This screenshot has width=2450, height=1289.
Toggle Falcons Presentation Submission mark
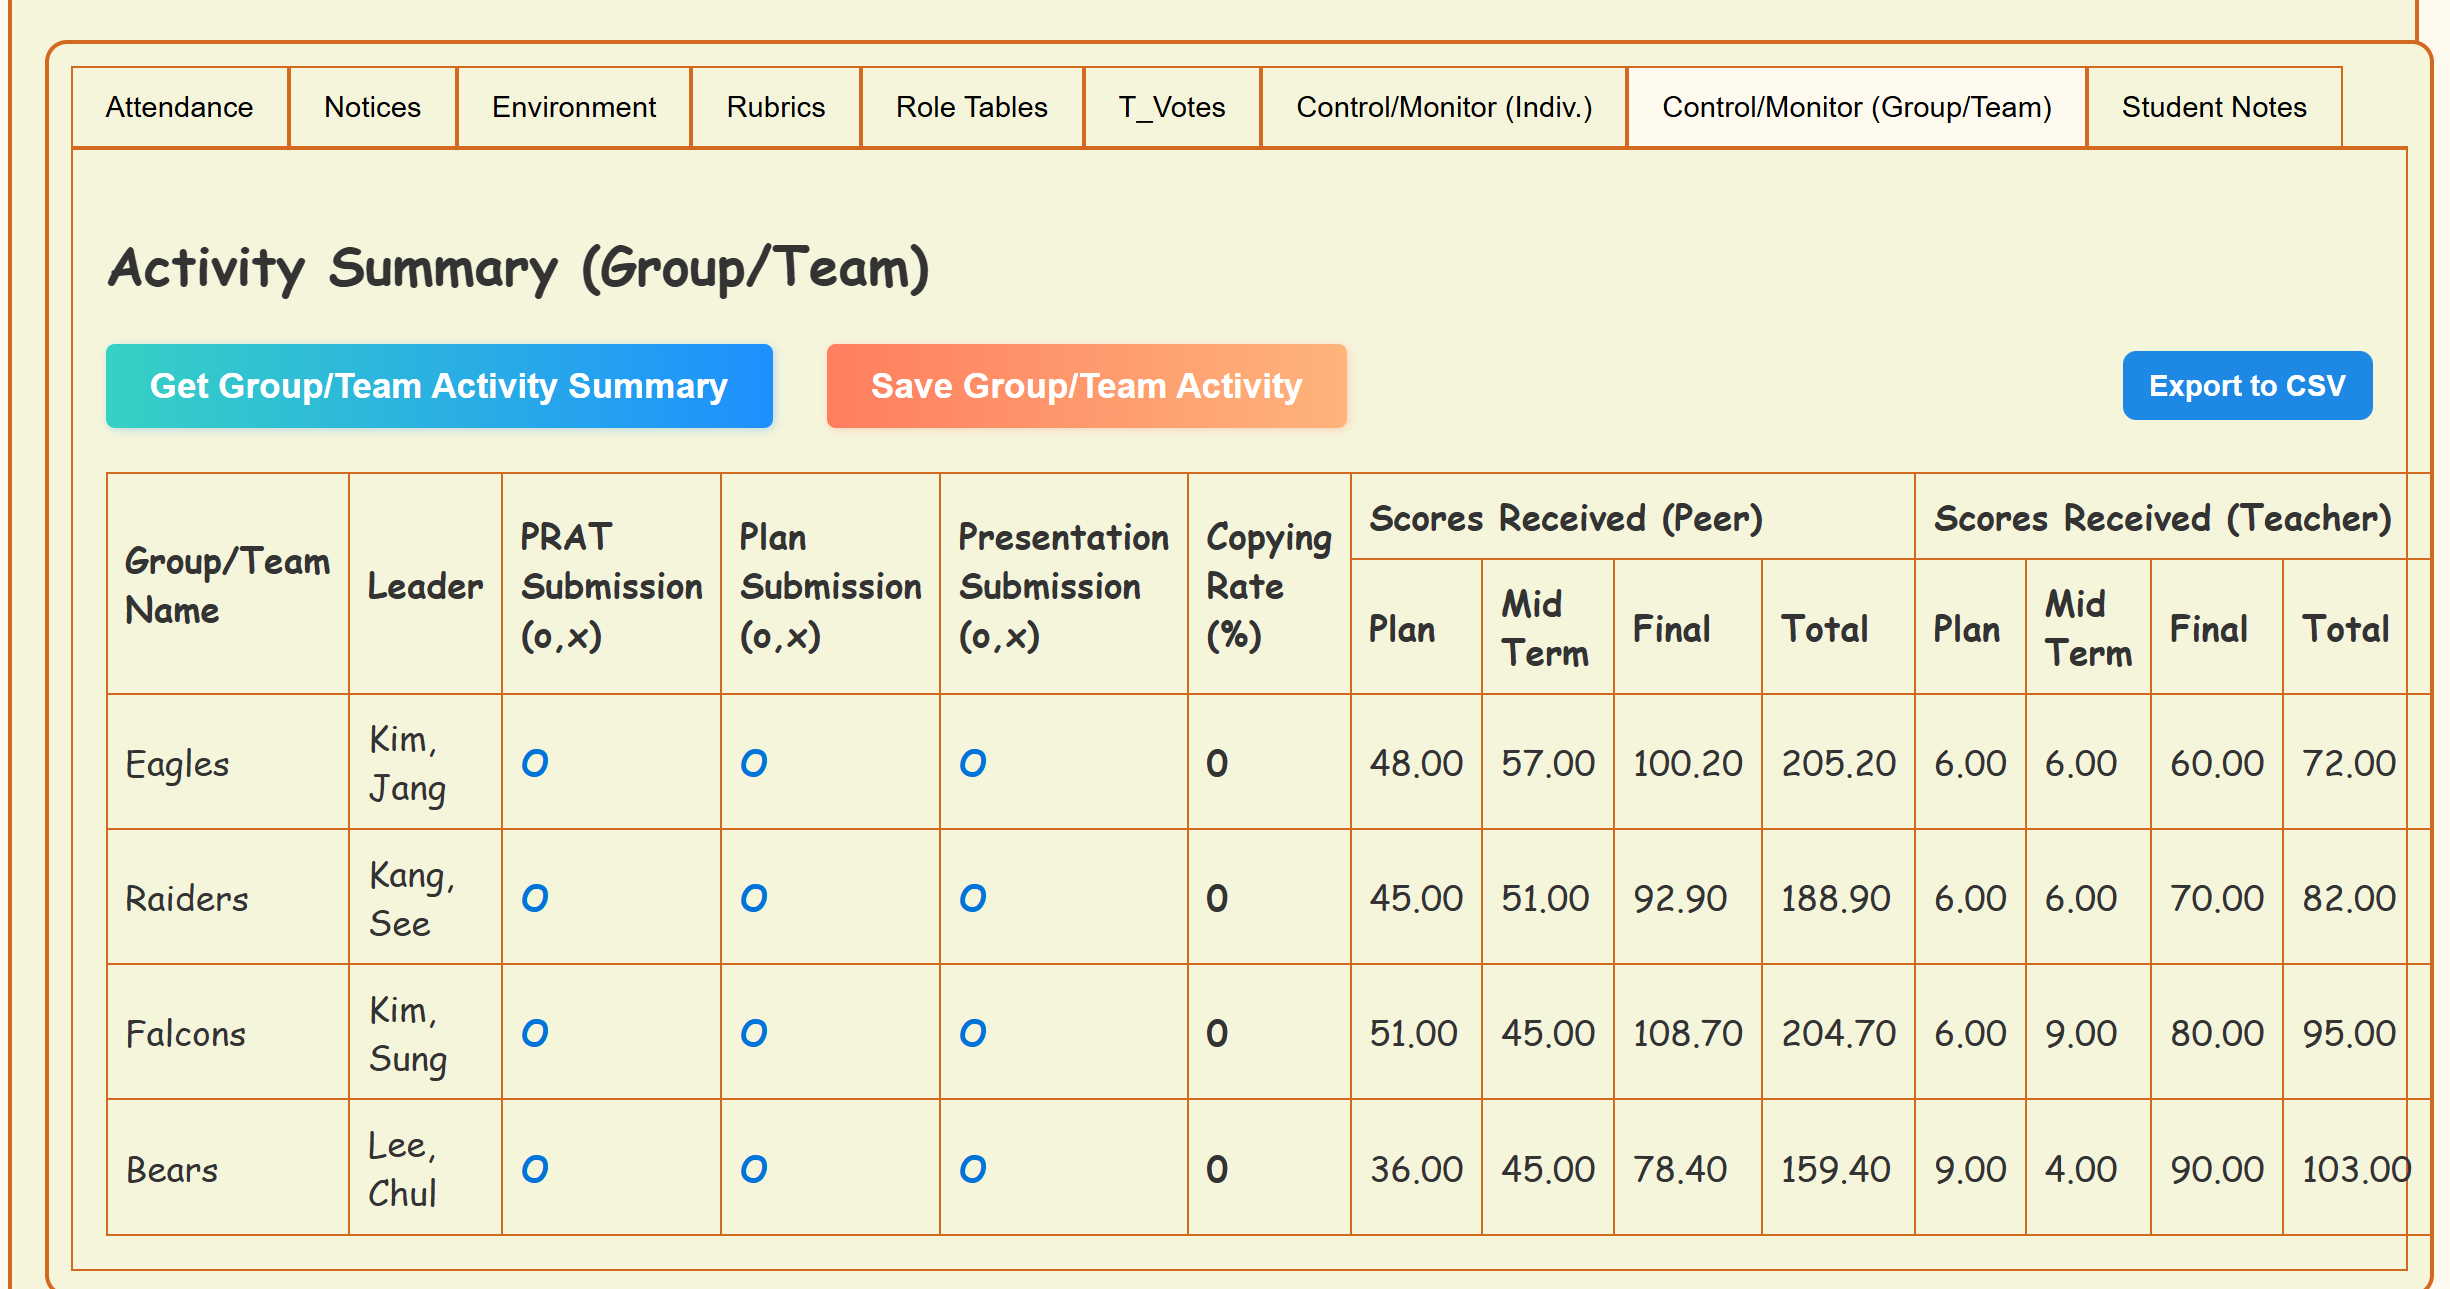973,1033
